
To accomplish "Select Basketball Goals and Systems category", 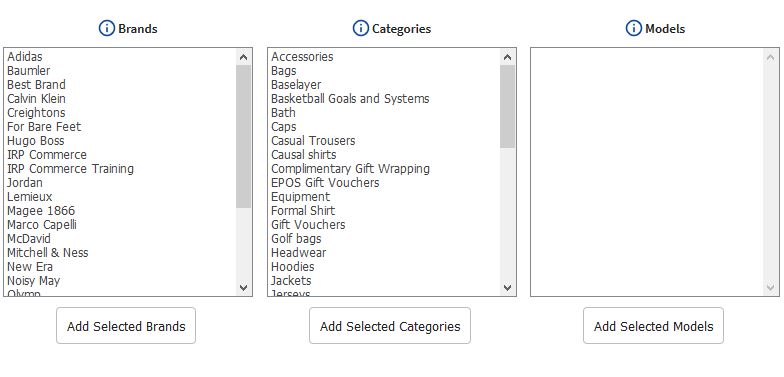I will coord(350,99).
